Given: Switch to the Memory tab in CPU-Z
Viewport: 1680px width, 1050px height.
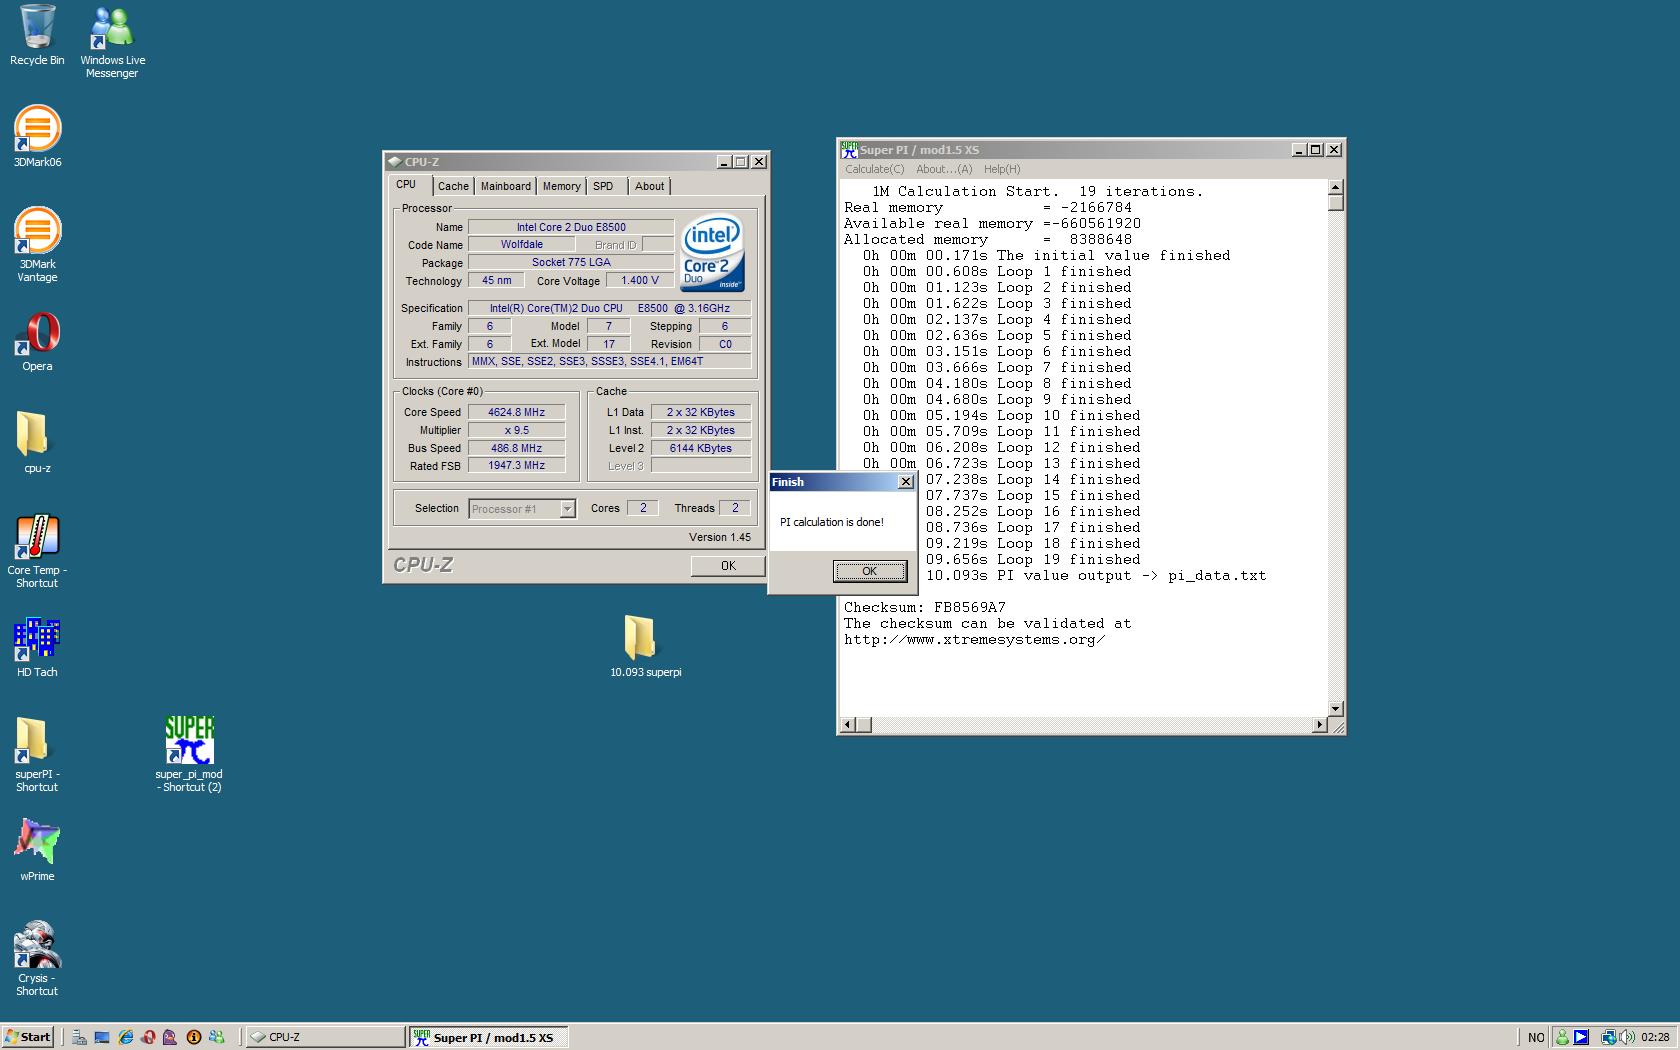Looking at the screenshot, I should pyautogui.click(x=561, y=186).
